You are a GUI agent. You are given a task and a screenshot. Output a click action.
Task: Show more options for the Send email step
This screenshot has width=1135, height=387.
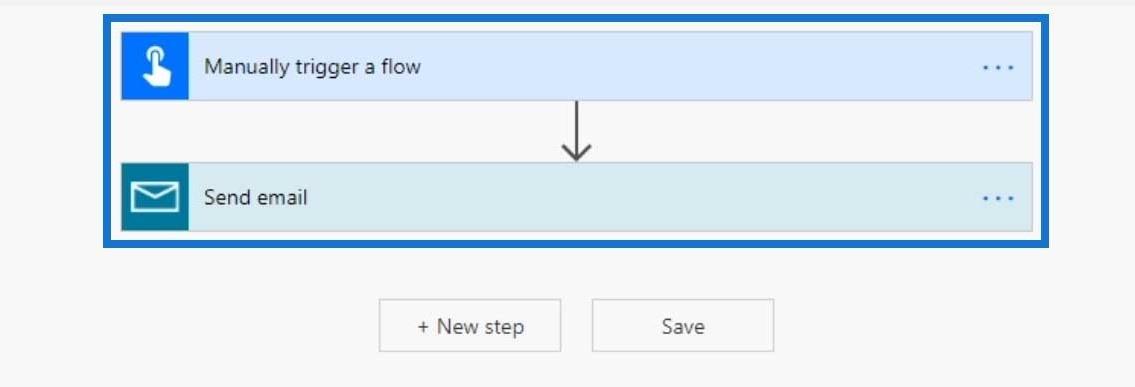click(x=997, y=198)
